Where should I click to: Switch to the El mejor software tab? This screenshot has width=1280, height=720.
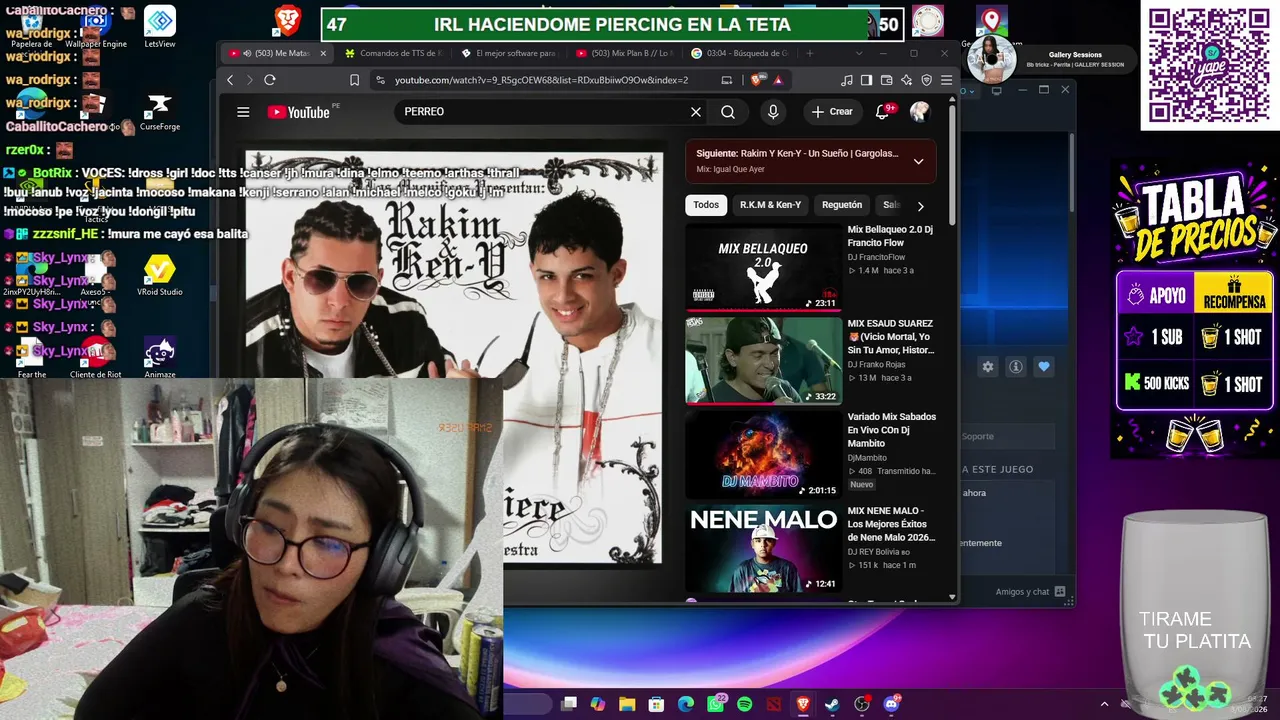(509, 53)
